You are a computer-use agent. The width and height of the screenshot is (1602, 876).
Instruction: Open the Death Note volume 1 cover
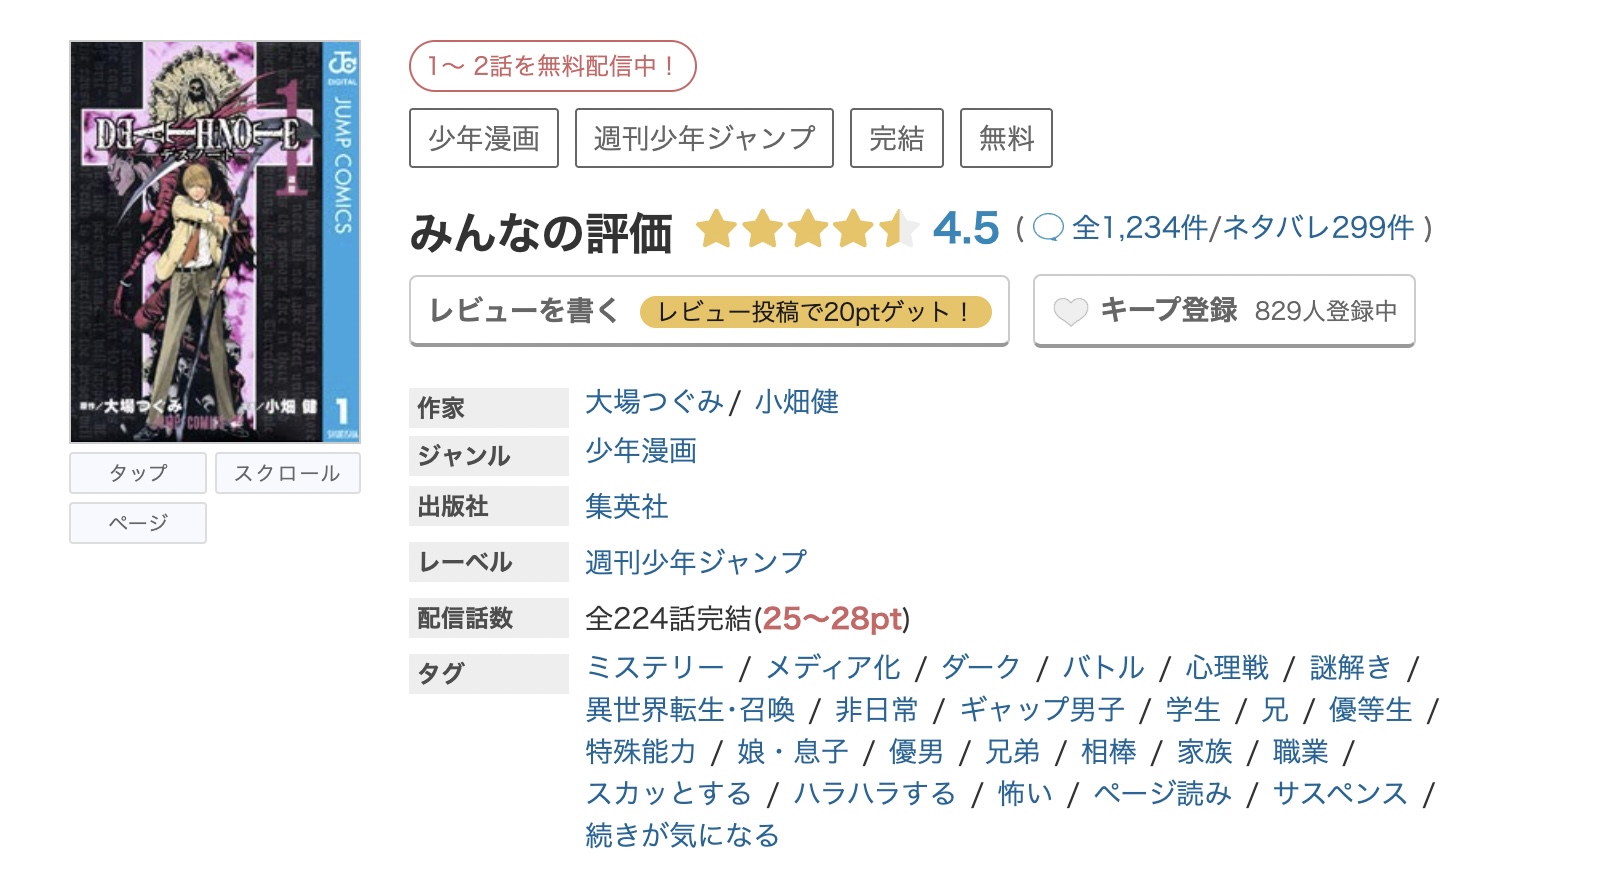[x=215, y=242]
